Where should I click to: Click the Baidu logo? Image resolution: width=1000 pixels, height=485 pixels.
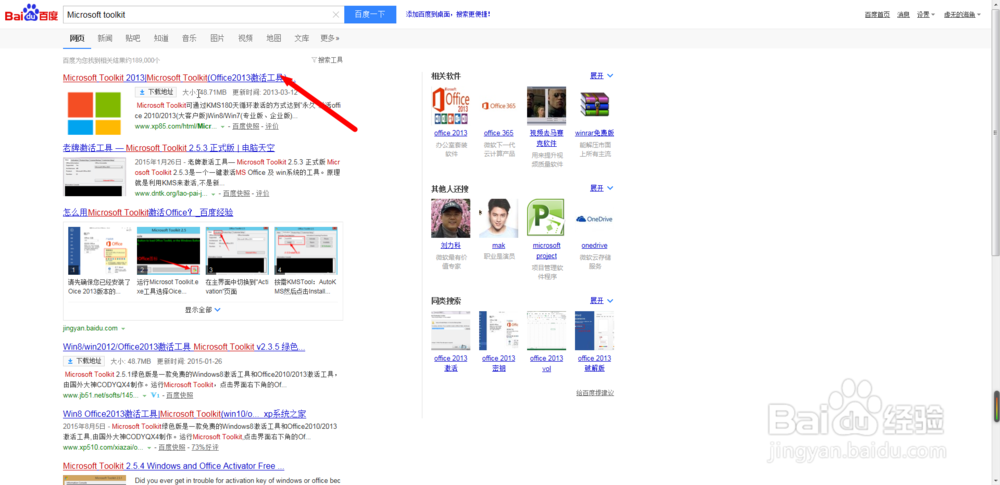(x=31, y=14)
